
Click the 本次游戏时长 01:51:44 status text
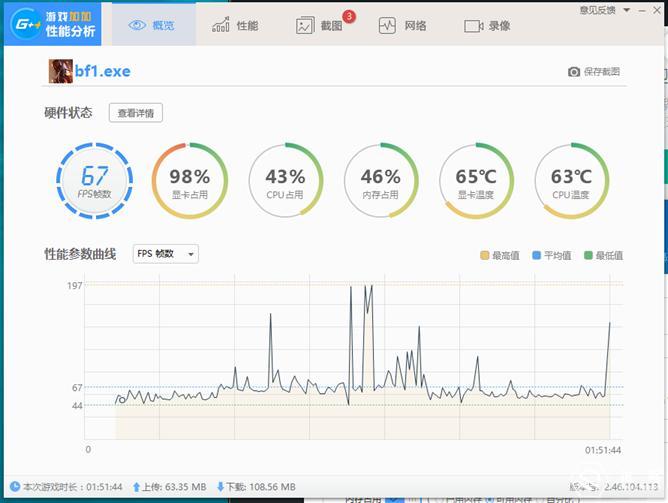coord(72,486)
